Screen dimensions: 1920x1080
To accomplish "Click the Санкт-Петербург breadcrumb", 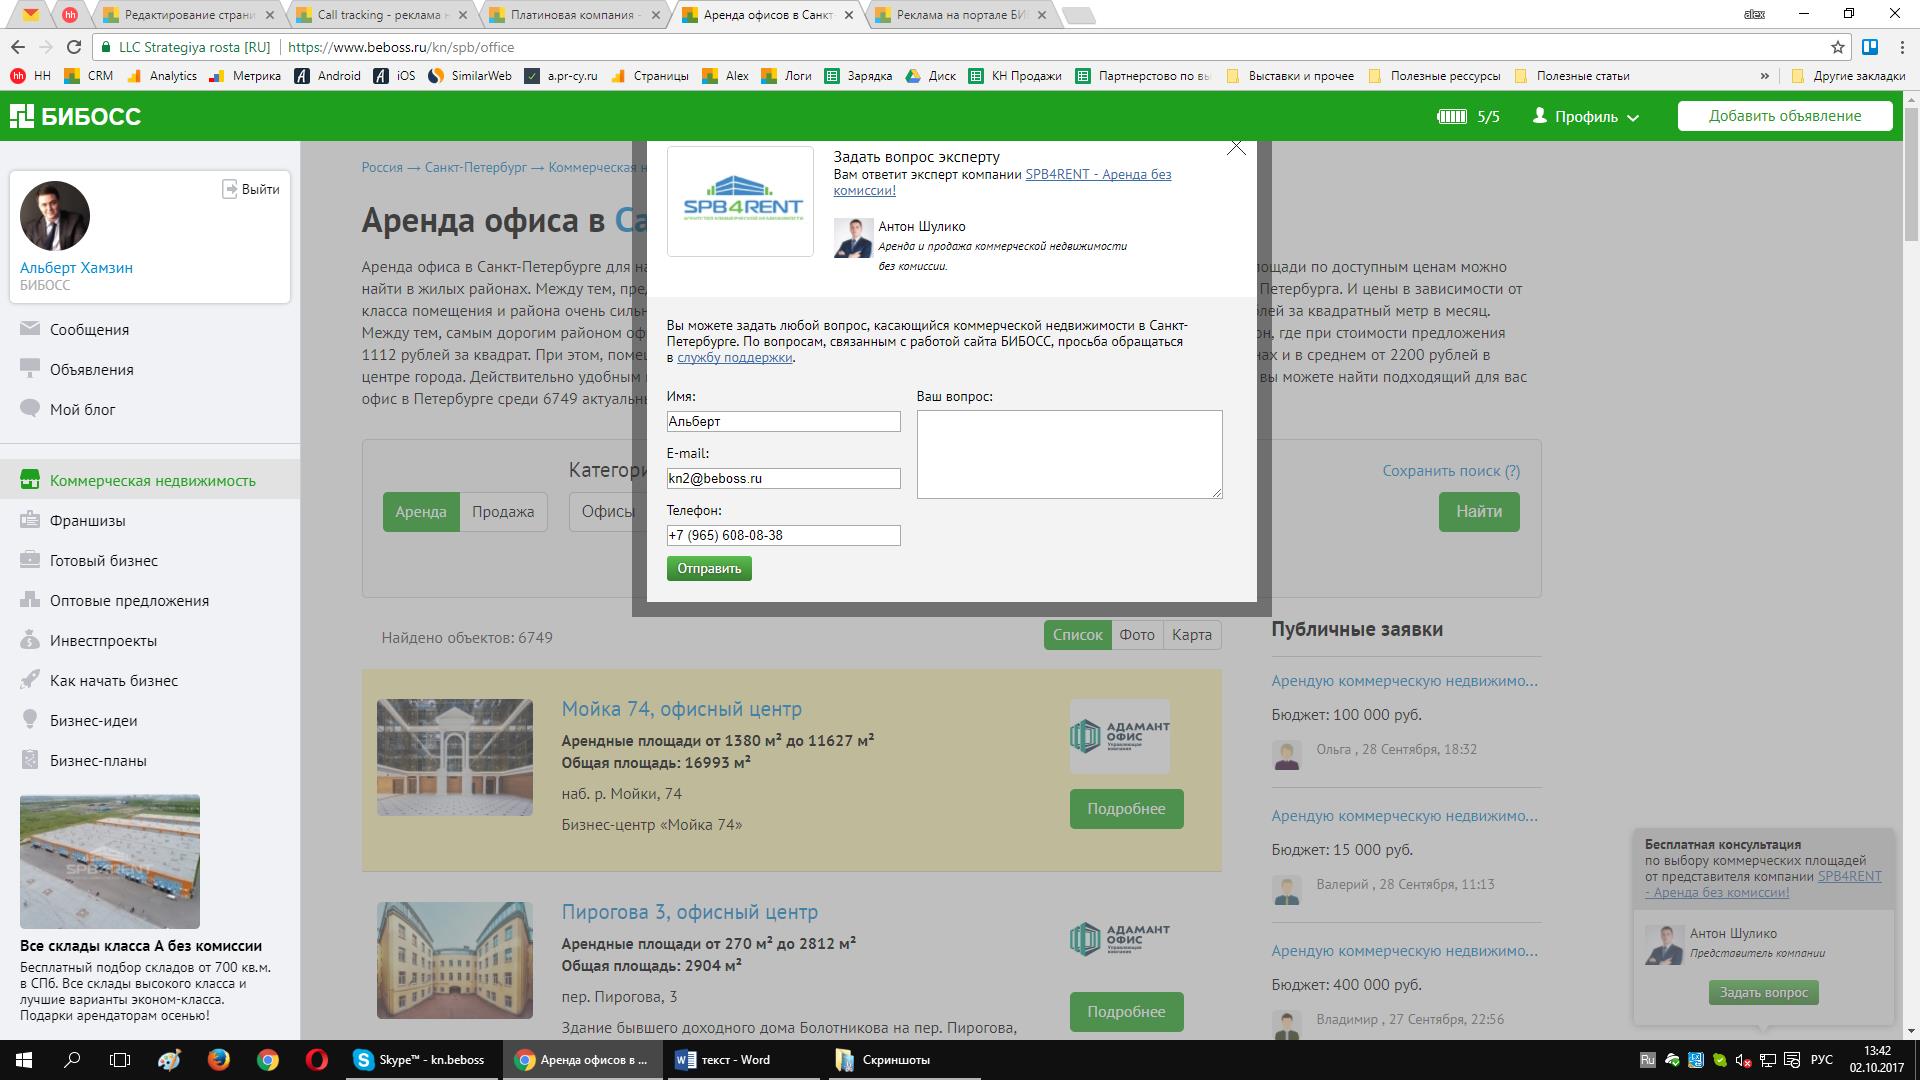I will click(x=475, y=168).
